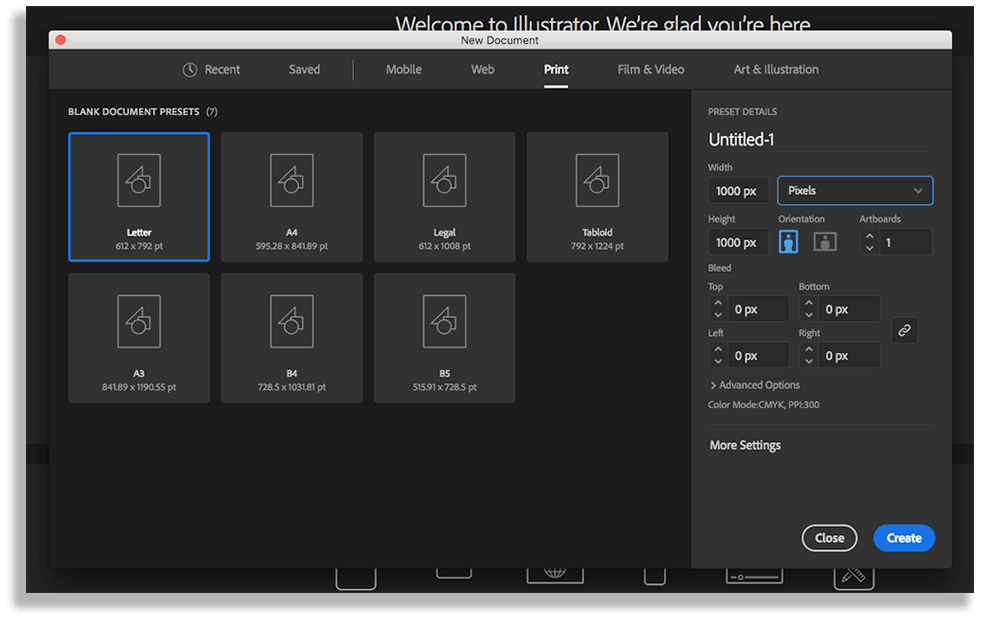Click the Width input field
983x619 pixels.
tap(739, 191)
